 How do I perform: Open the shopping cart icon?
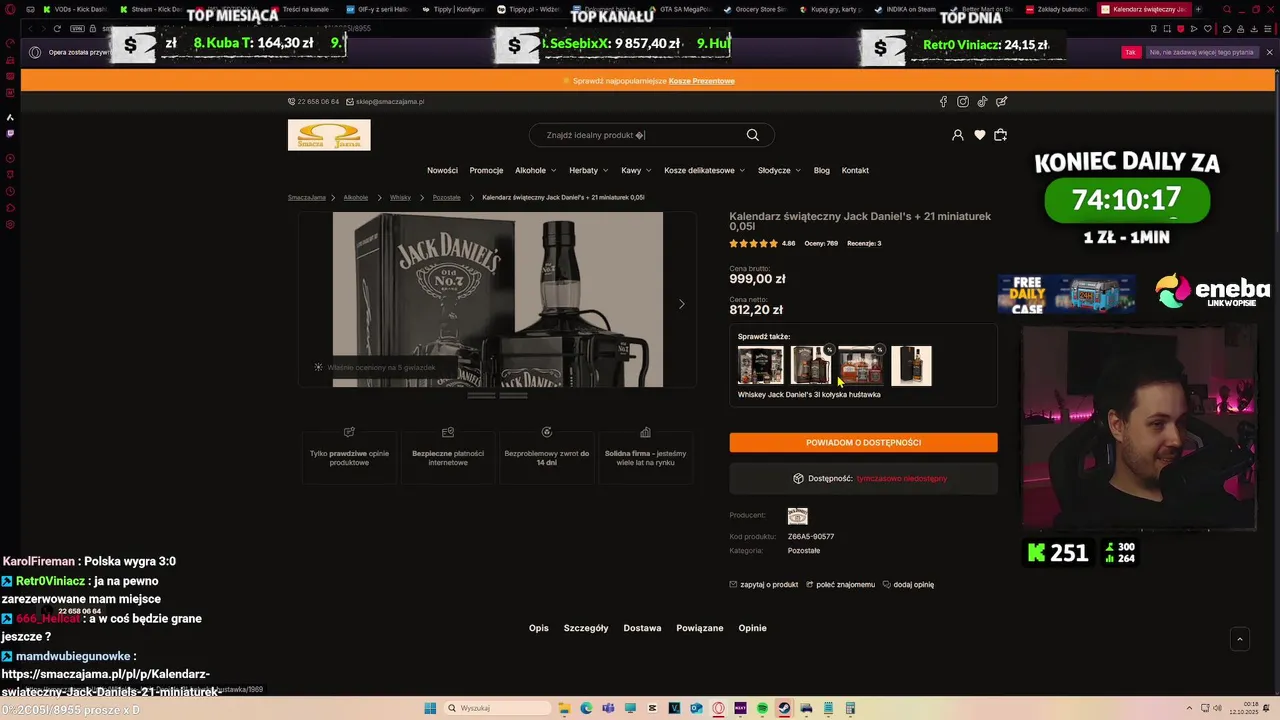[x=1001, y=135]
